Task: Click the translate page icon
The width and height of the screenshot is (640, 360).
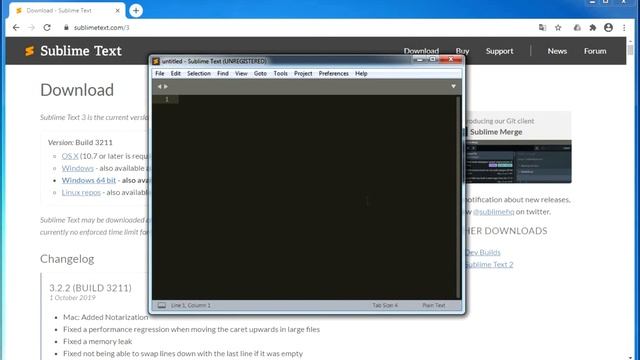Action: click(542, 27)
